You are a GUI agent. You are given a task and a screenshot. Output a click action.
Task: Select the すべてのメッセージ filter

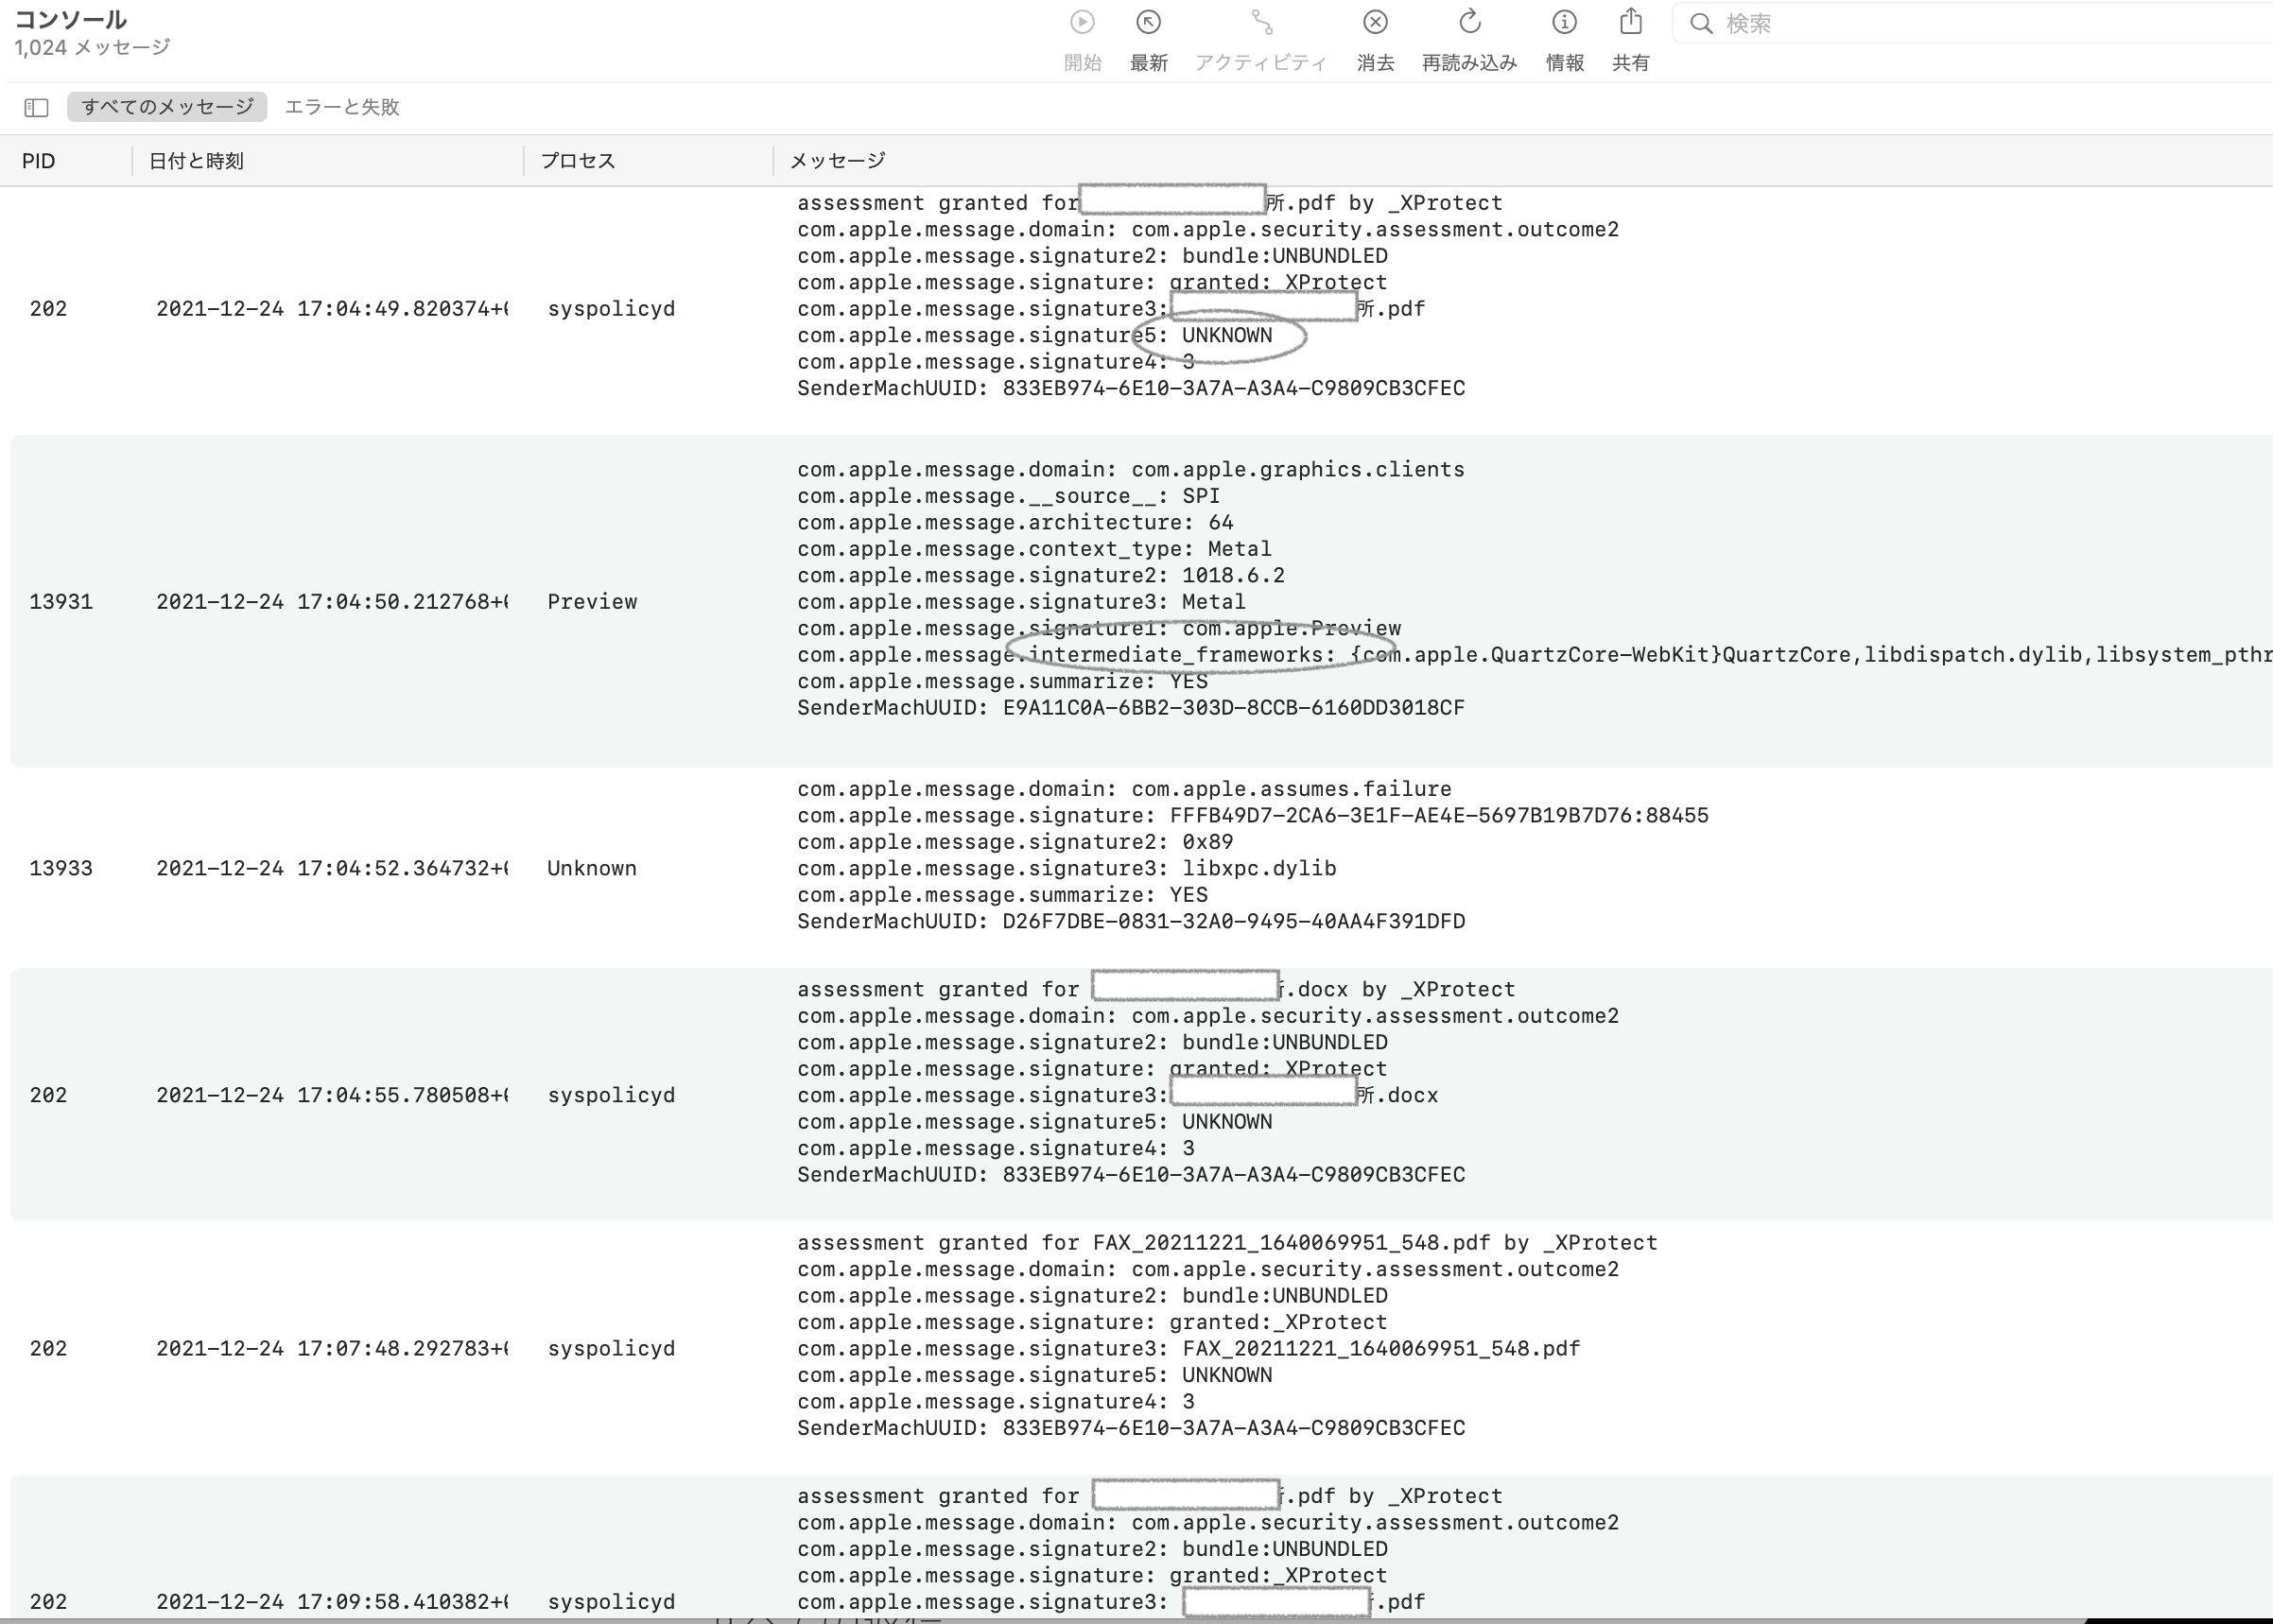[167, 107]
